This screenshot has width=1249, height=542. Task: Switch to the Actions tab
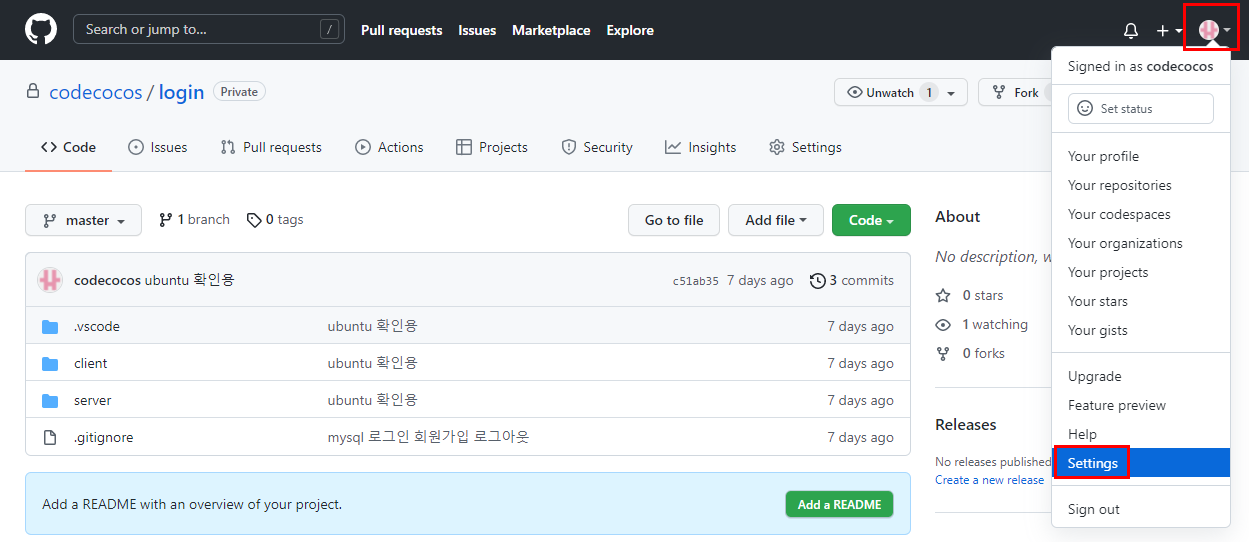click(389, 147)
